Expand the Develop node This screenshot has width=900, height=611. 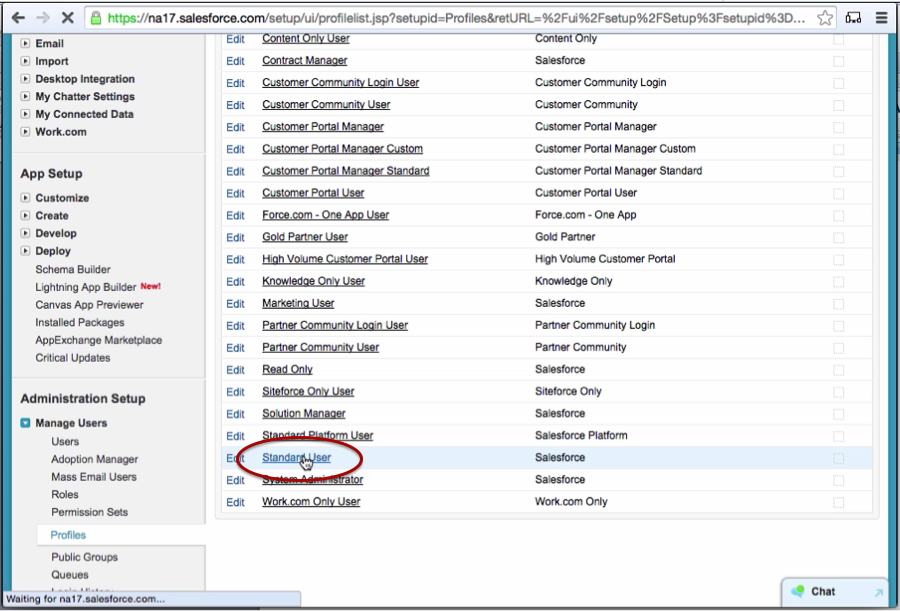tap(25, 233)
